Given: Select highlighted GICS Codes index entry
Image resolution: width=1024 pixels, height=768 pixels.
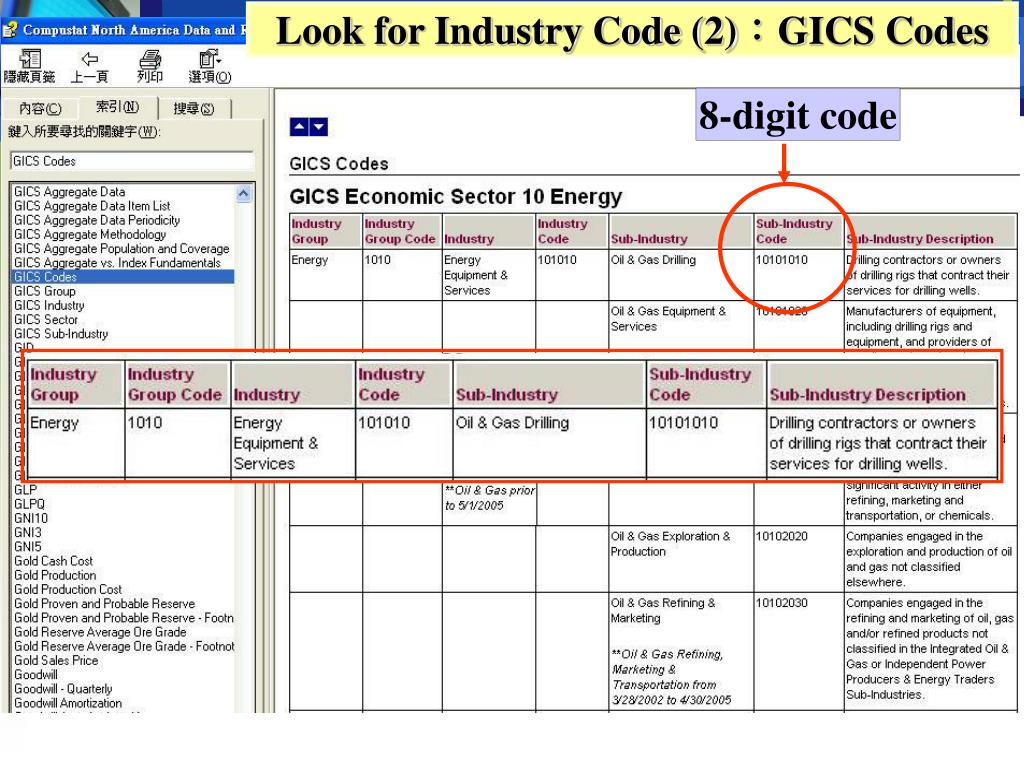Looking at the screenshot, I should point(123,277).
